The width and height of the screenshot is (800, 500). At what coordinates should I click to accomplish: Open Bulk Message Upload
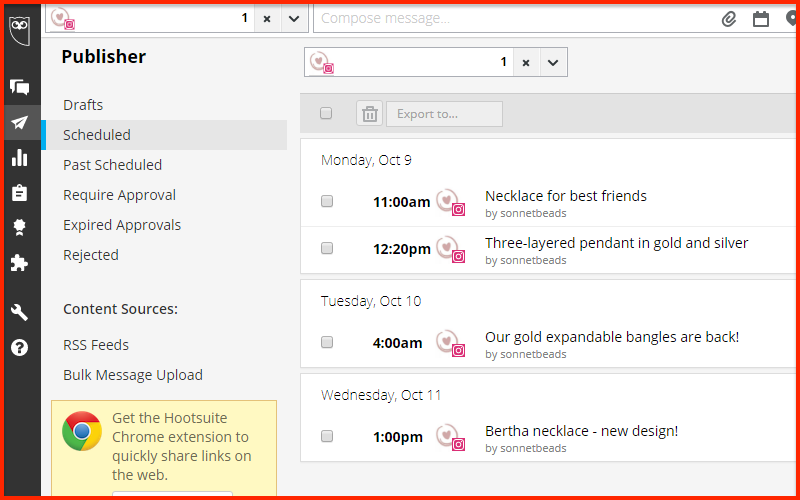point(133,375)
